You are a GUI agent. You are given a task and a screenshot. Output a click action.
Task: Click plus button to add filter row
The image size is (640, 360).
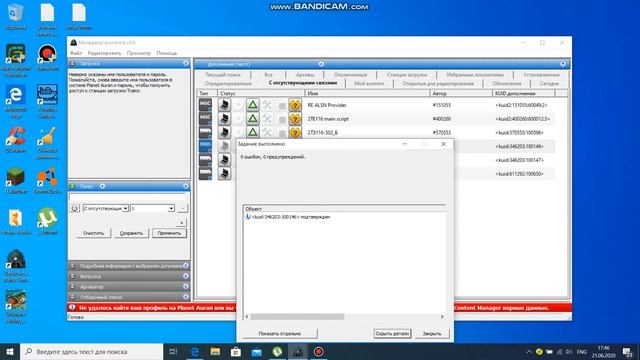[x=182, y=222]
